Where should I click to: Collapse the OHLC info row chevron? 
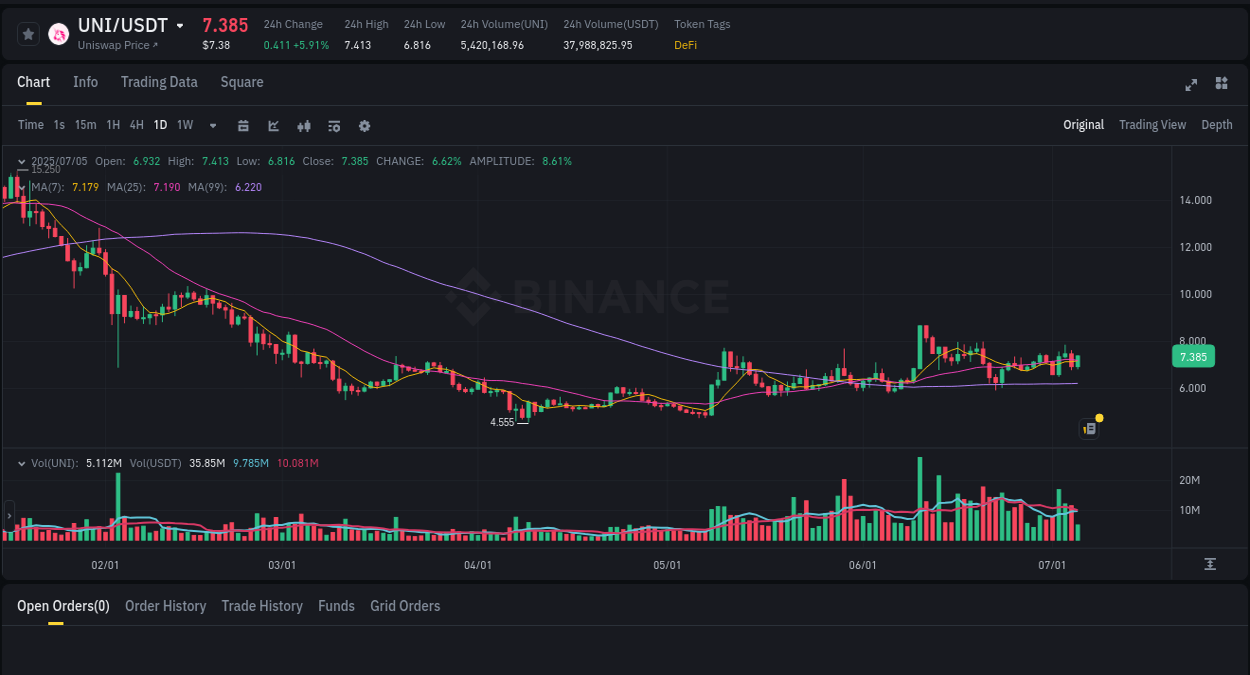tap(21, 161)
